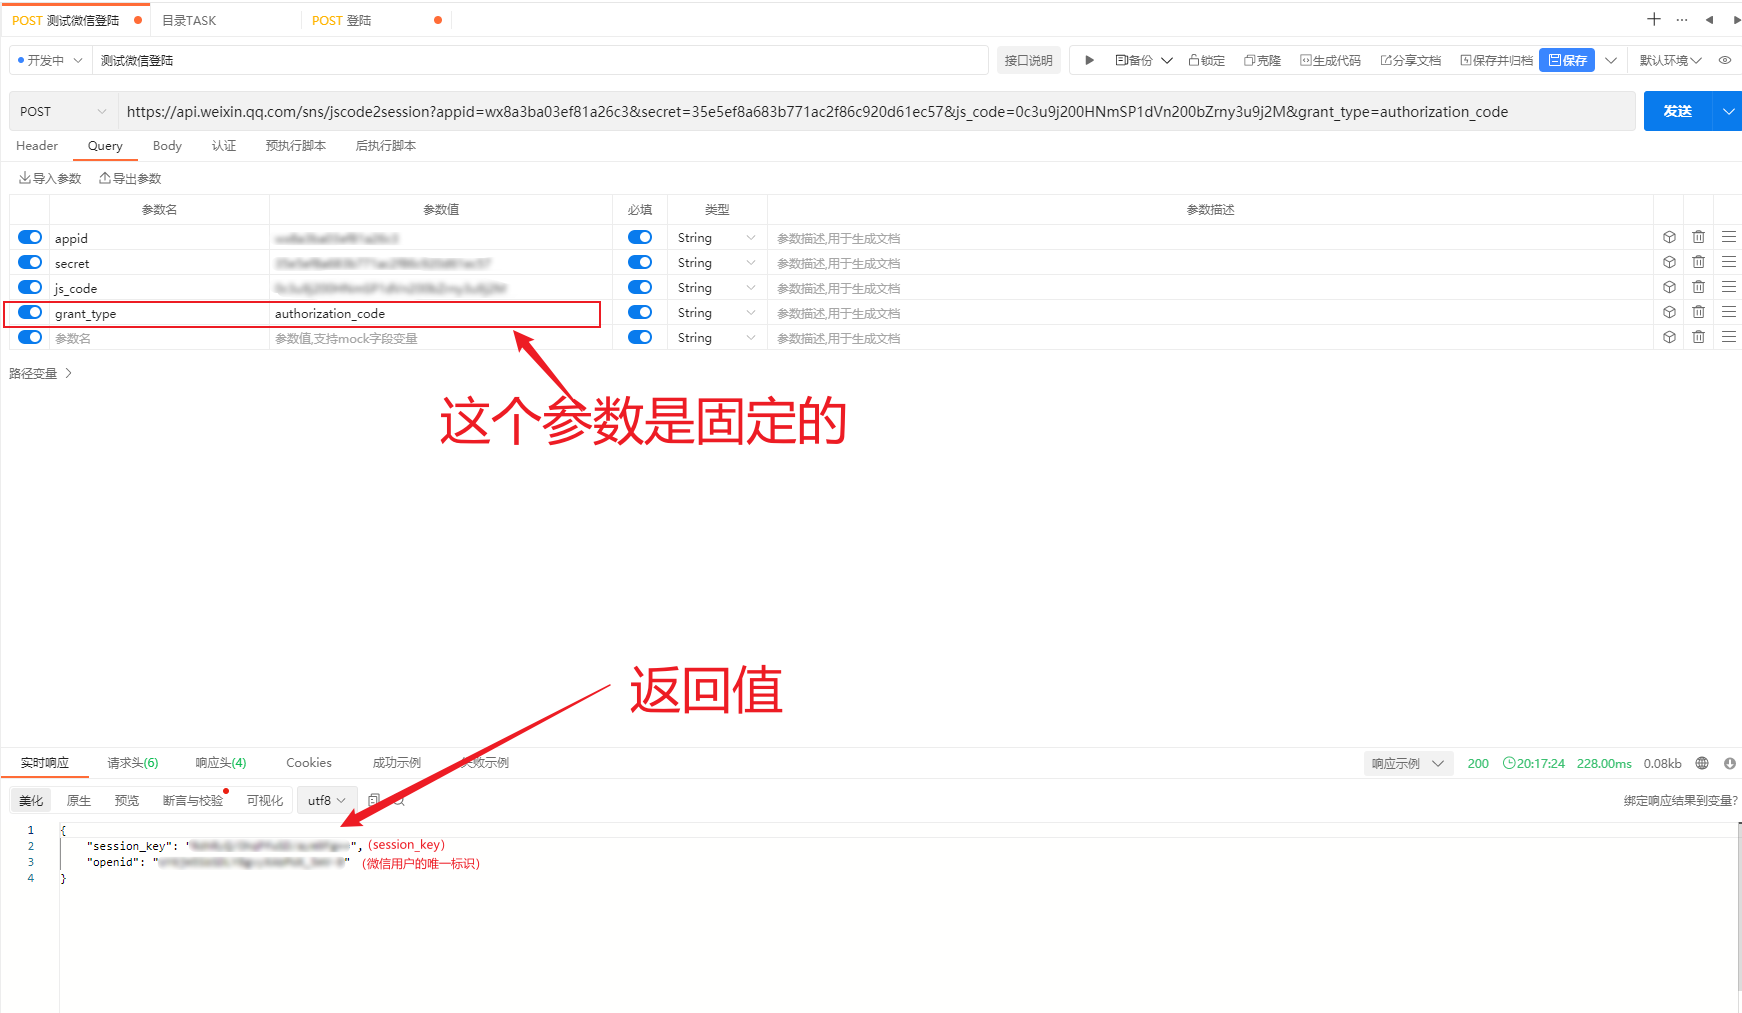1742x1013 pixels.
Task: Click 导出参数 export parameters
Action: [x=130, y=178]
